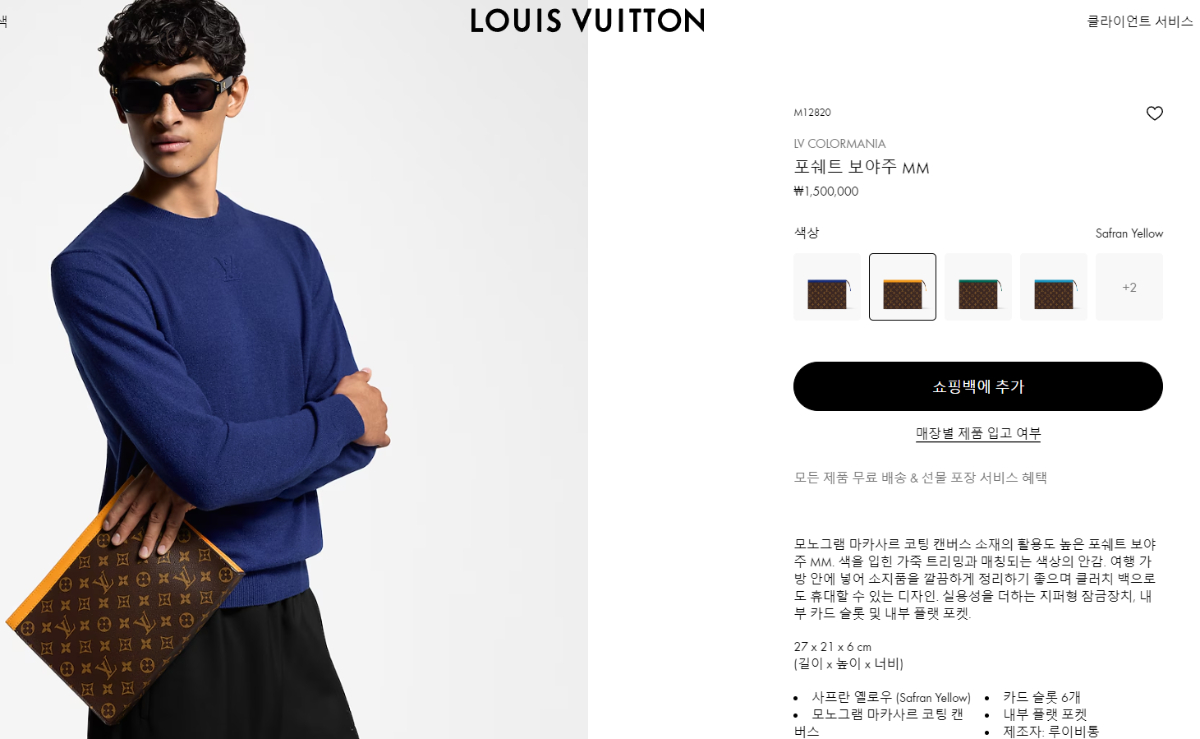Click the 포쉐트 보야주 MM product title
Screen dimensions: 1200x739
(862, 167)
